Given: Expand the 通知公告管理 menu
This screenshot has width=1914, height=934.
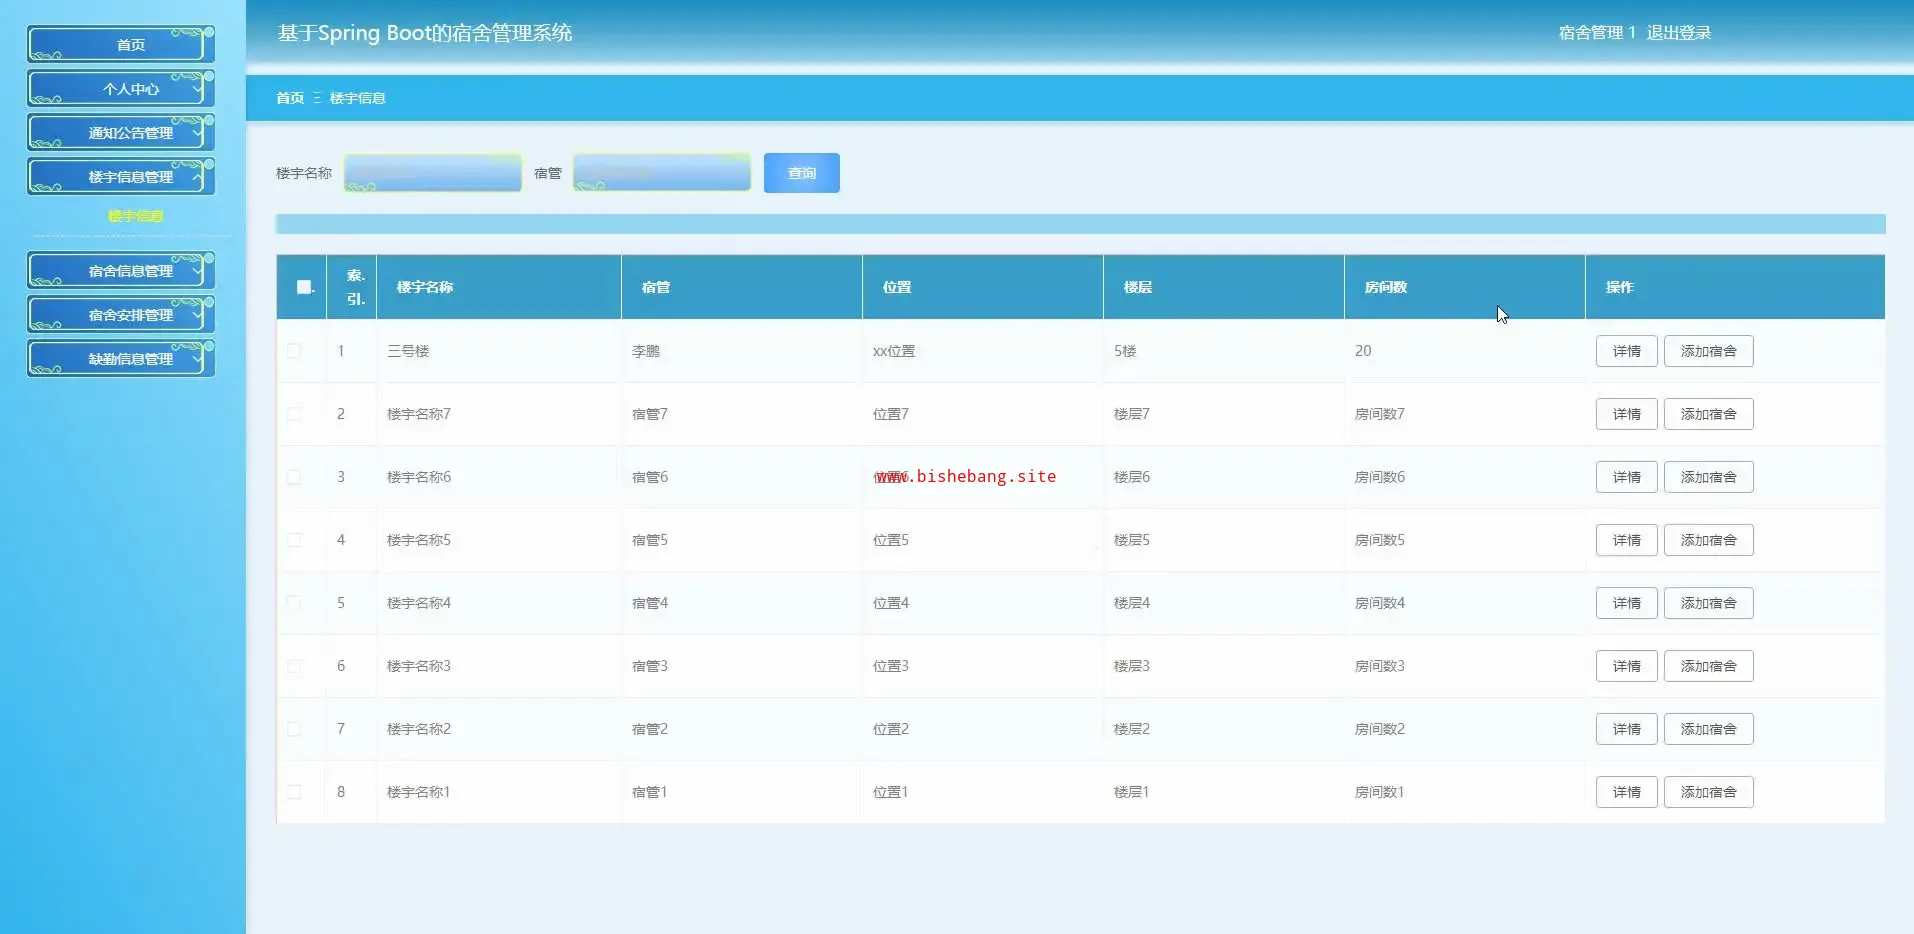Looking at the screenshot, I should pos(121,133).
